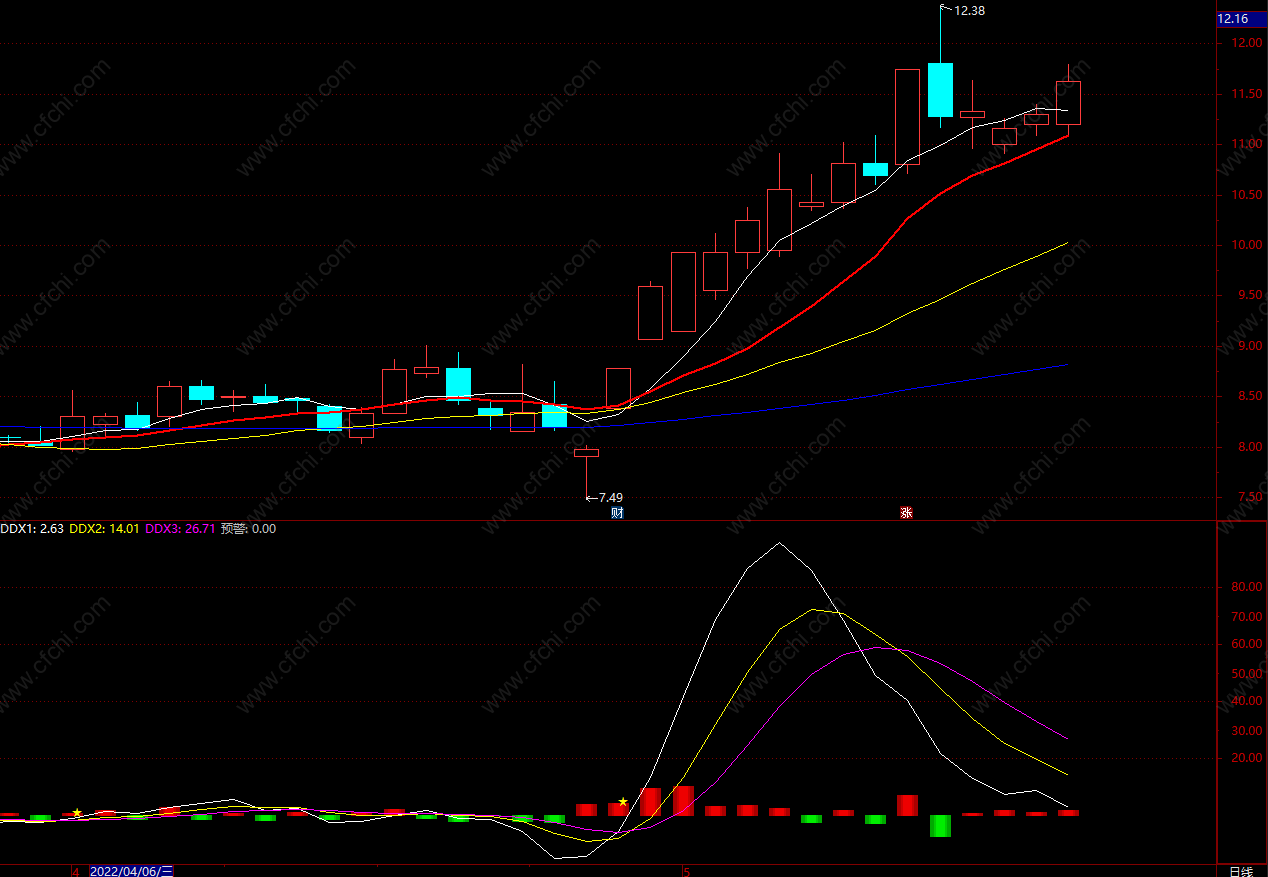Screen dimensions: 1268x877
Task: Click the largest green DDX histogram bar
Action: [940, 826]
